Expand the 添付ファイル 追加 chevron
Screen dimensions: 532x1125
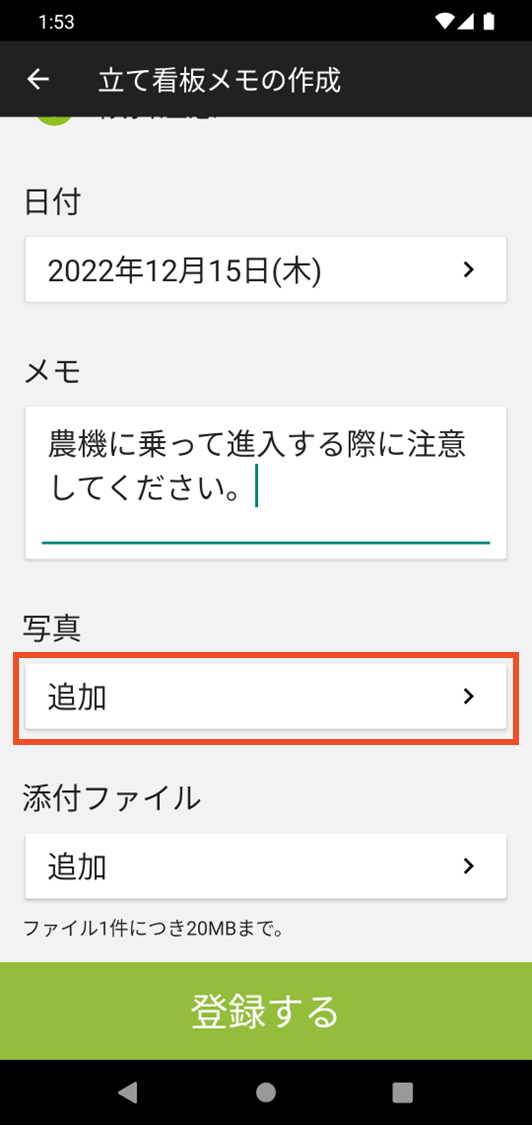[x=468, y=866]
